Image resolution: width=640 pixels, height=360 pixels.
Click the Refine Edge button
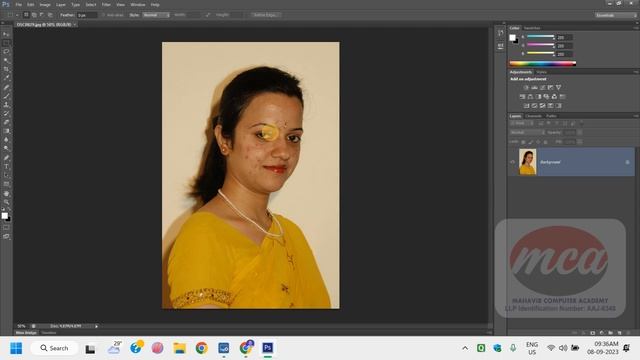click(x=265, y=15)
